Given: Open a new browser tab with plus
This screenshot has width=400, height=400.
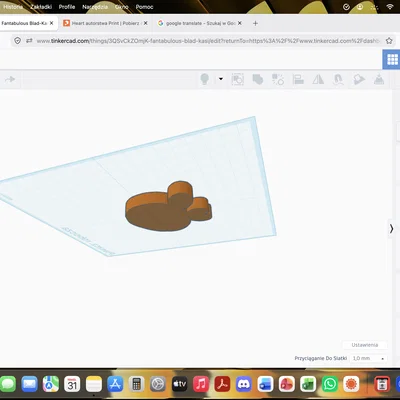Looking at the screenshot, I should click(x=255, y=23).
